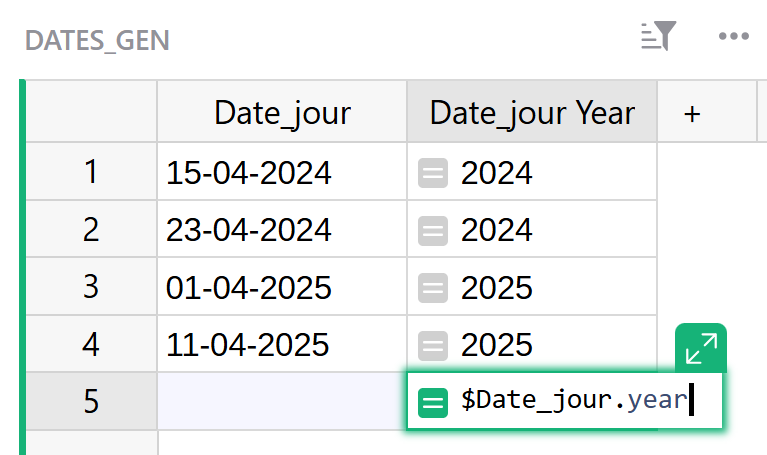This screenshot has height=455, width=767.
Task: Select the Date_jour column header
Action: (x=282, y=113)
